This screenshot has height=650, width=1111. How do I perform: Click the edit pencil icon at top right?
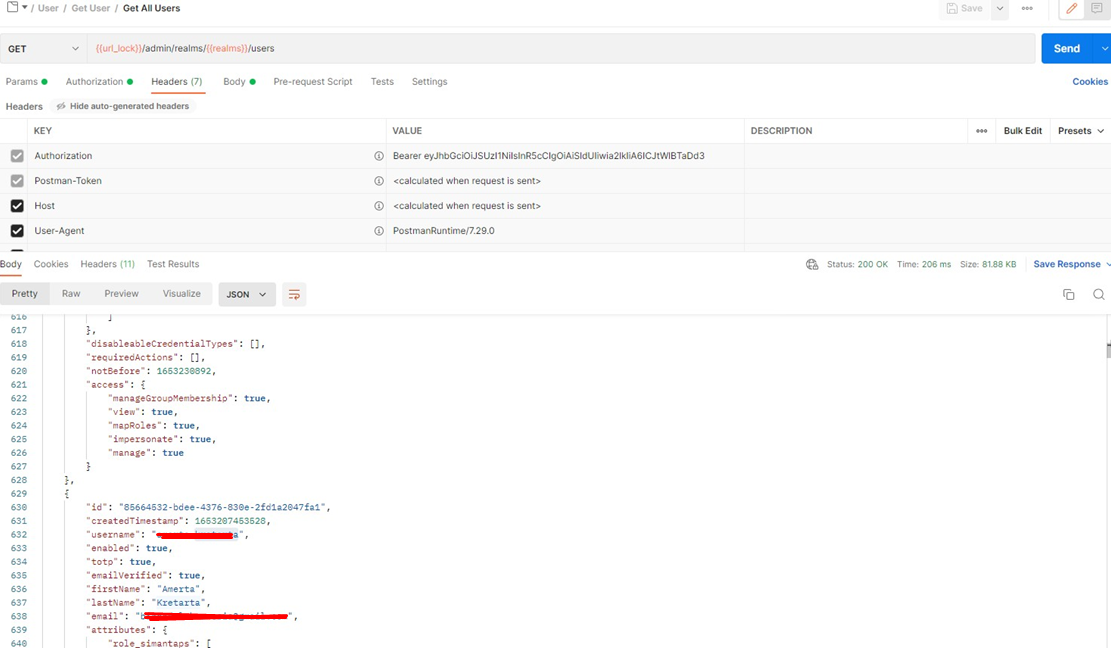tap(1071, 9)
